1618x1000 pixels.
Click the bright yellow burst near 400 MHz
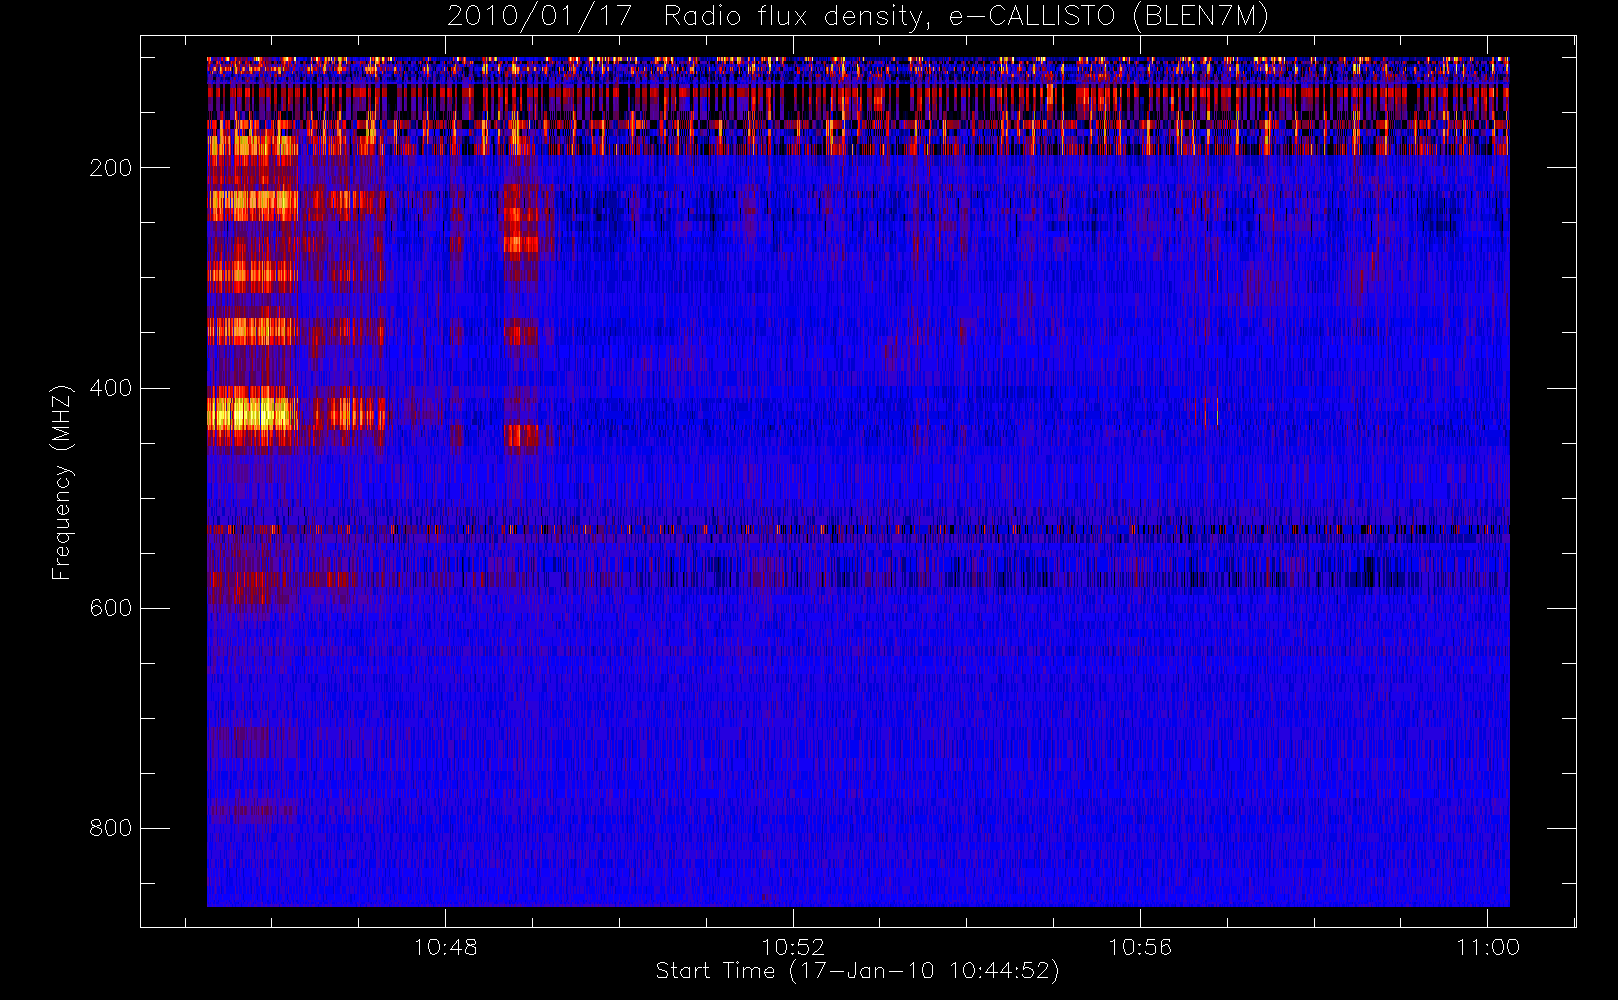(252, 413)
